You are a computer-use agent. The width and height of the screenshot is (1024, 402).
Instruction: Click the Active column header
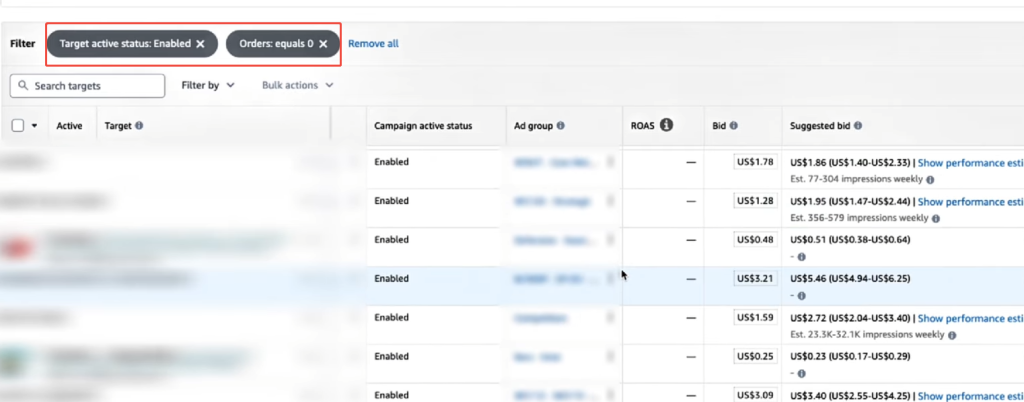point(69,126)
